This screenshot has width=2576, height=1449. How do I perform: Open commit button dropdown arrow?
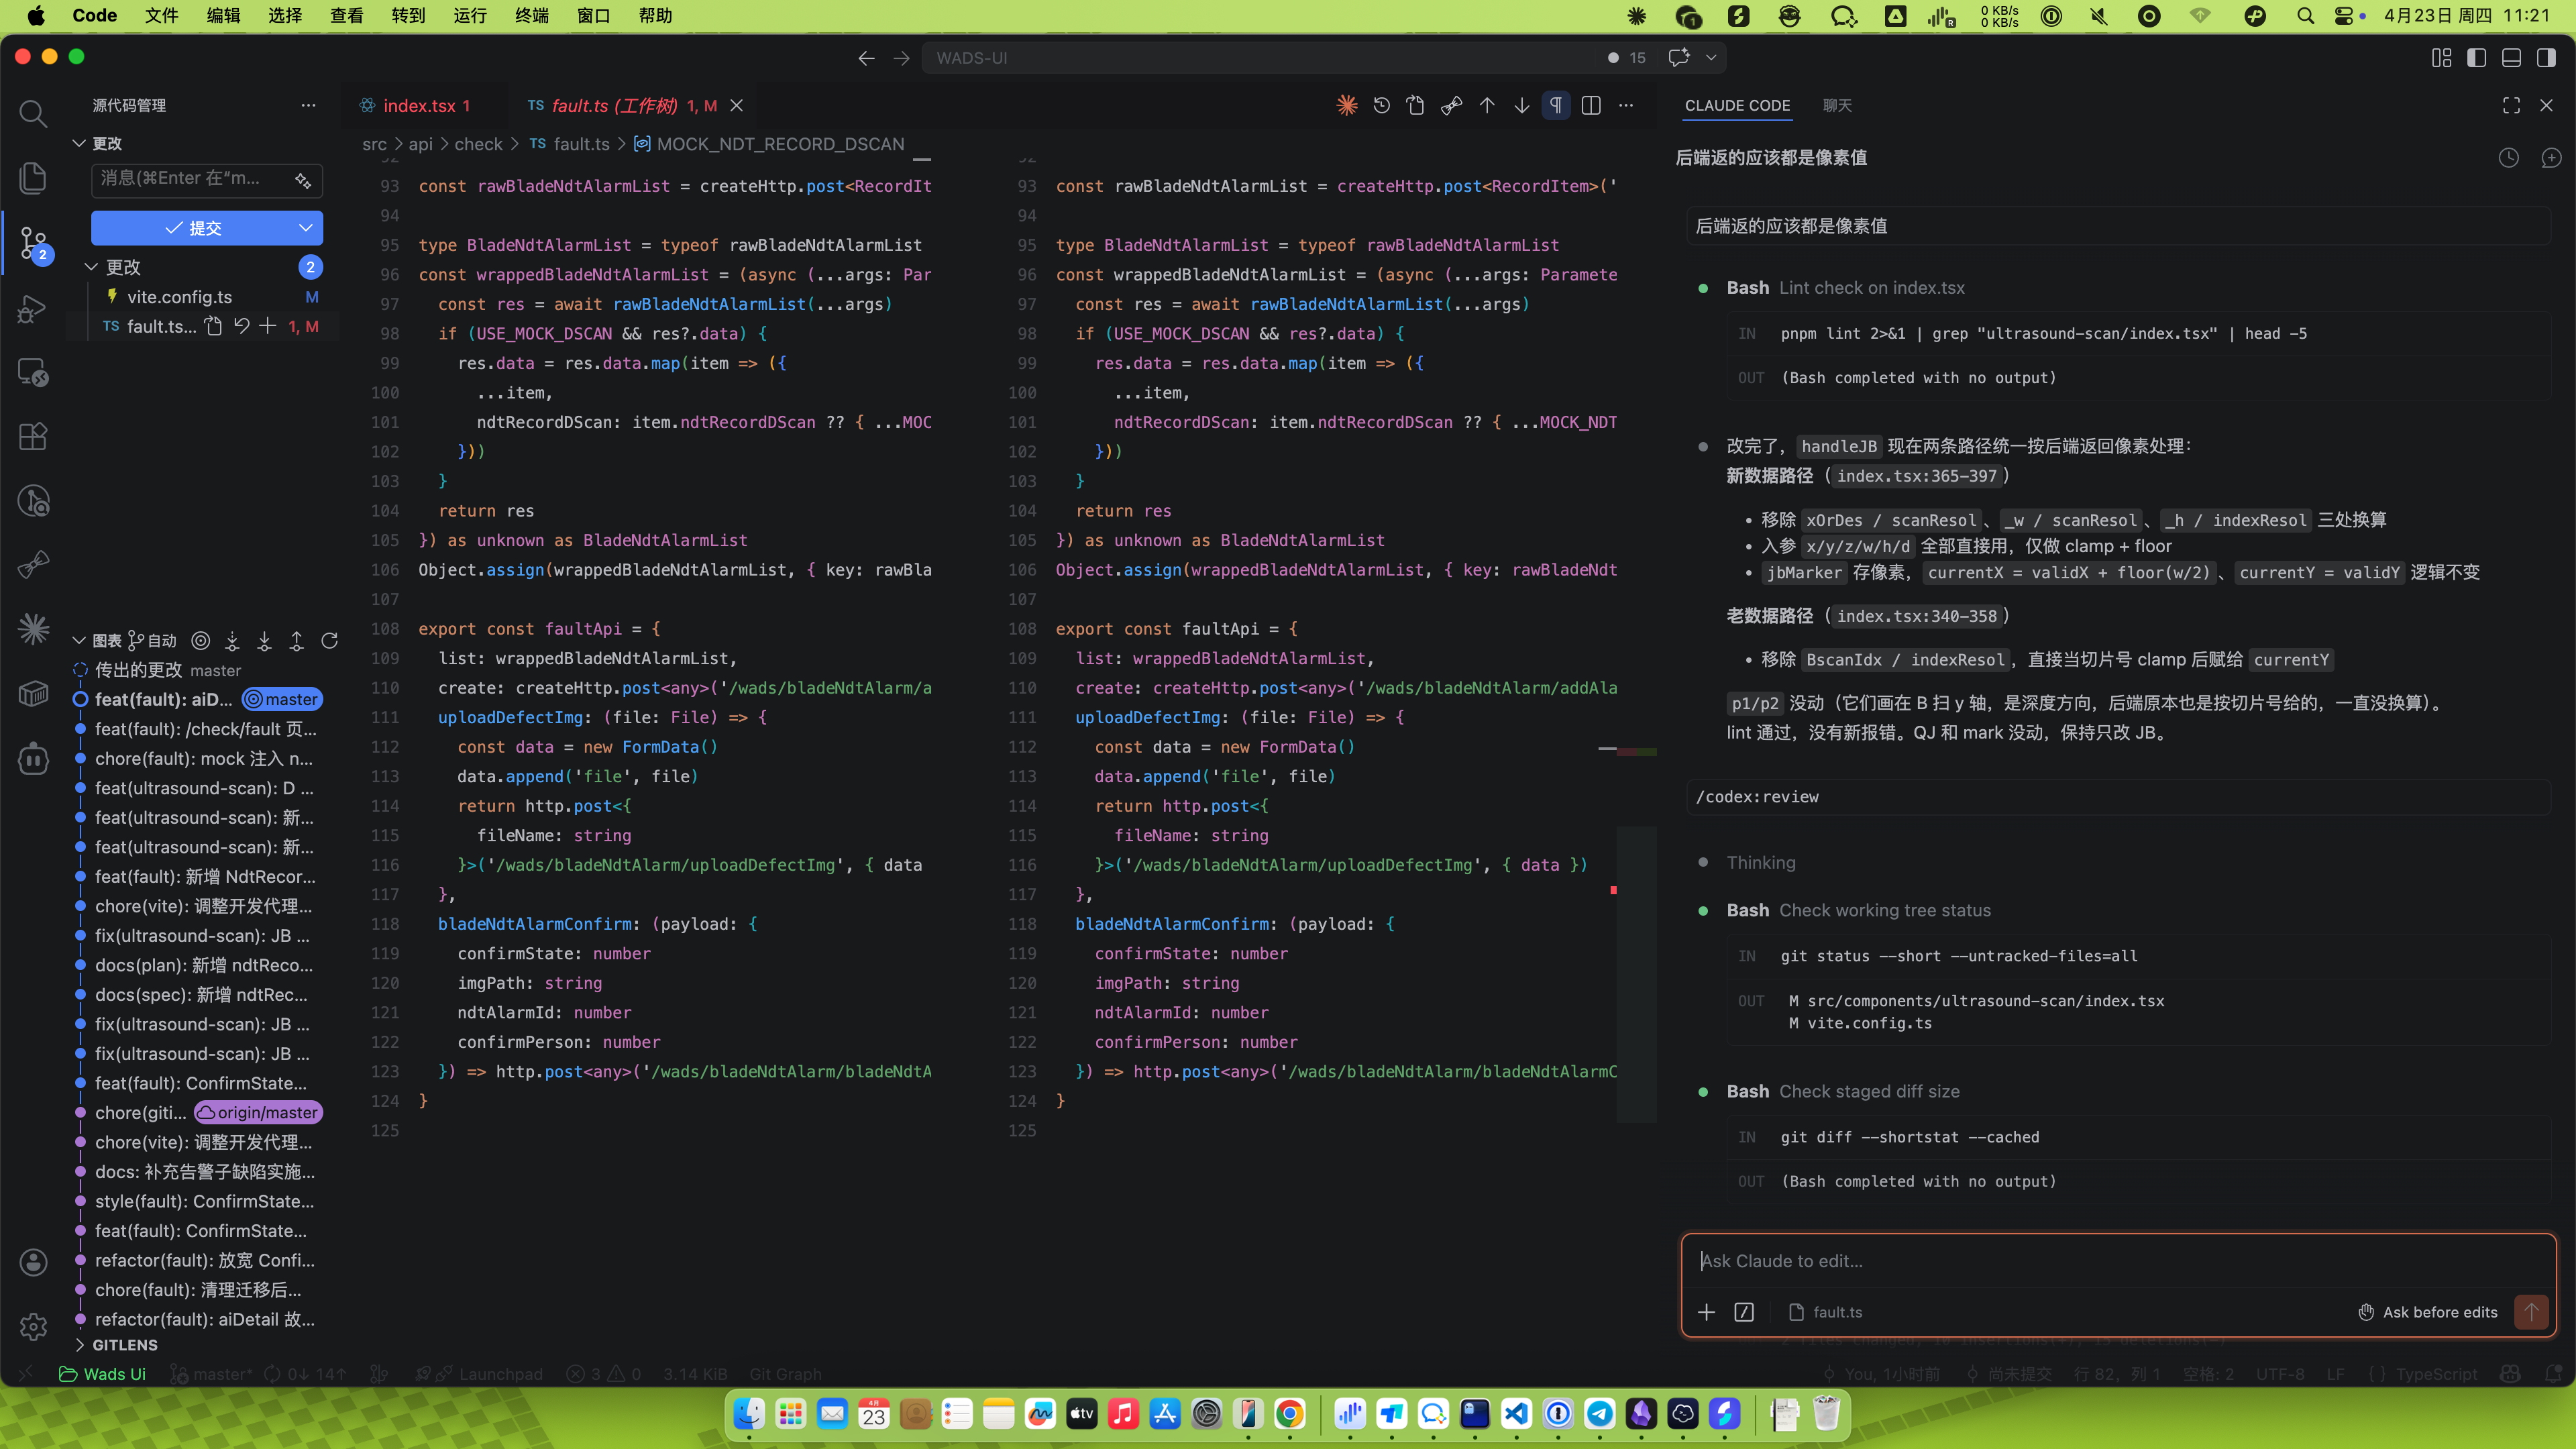pyautogui.click(x=305, y=228)
